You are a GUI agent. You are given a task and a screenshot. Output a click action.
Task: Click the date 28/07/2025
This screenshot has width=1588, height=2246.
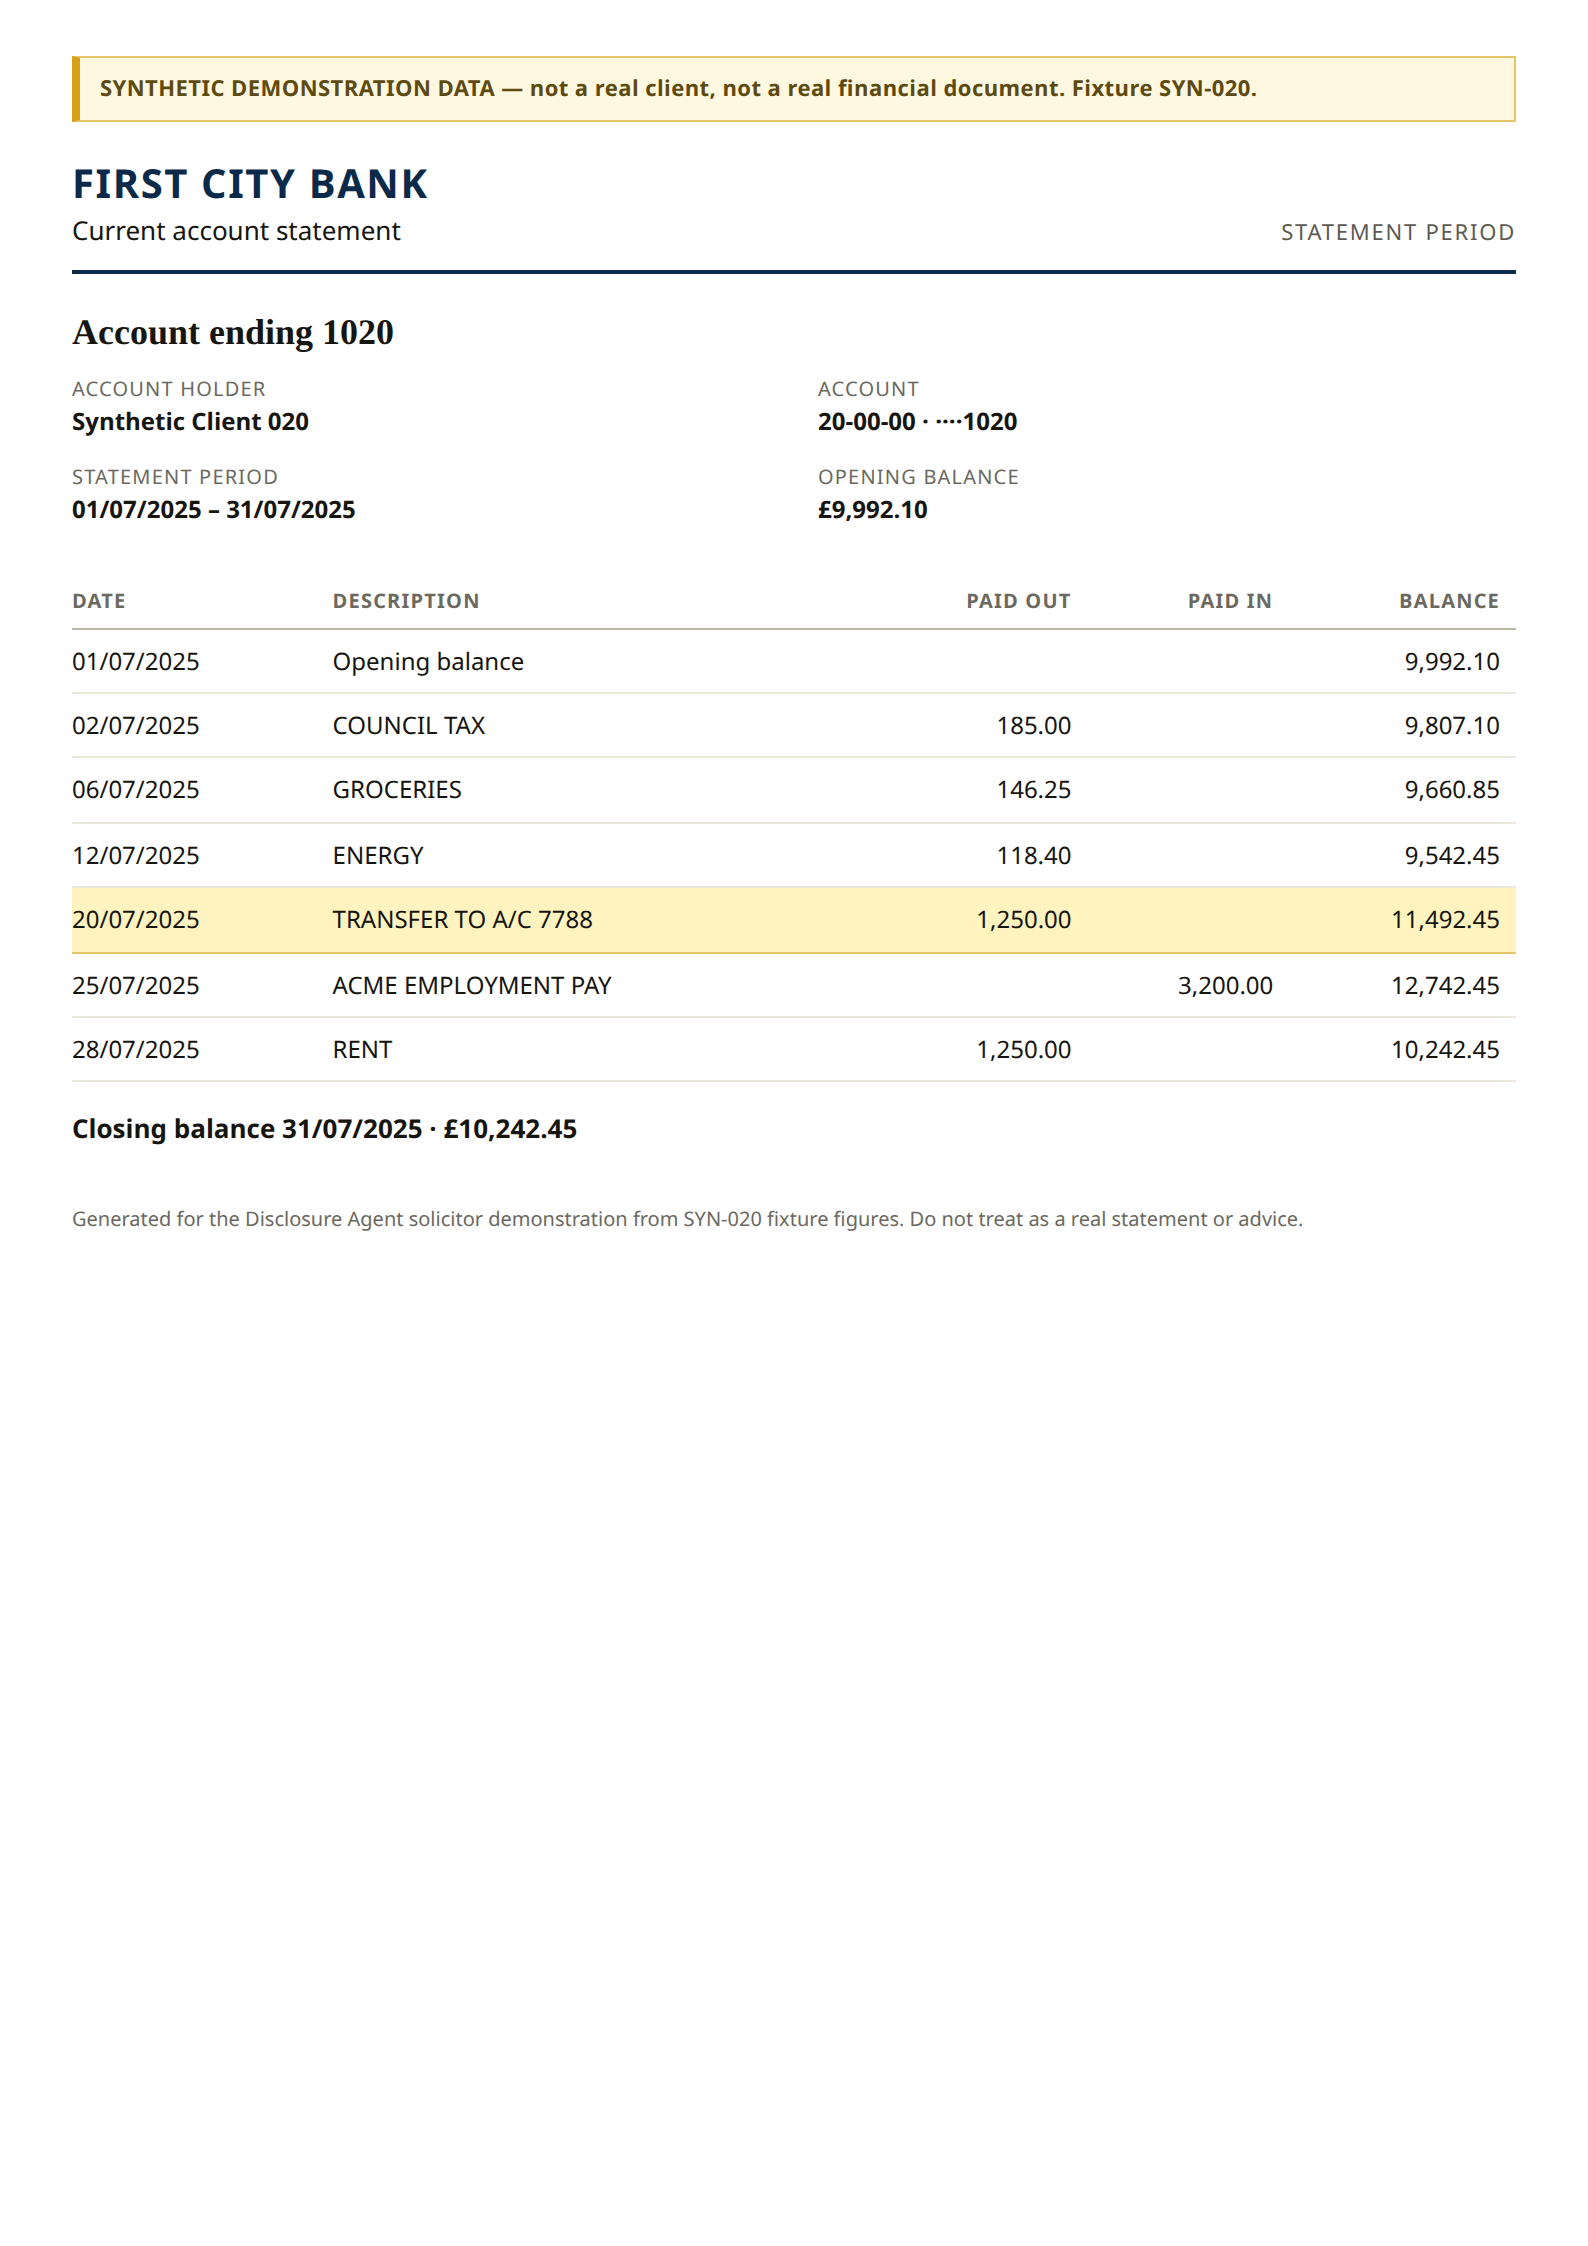(x=136, y=1050)
